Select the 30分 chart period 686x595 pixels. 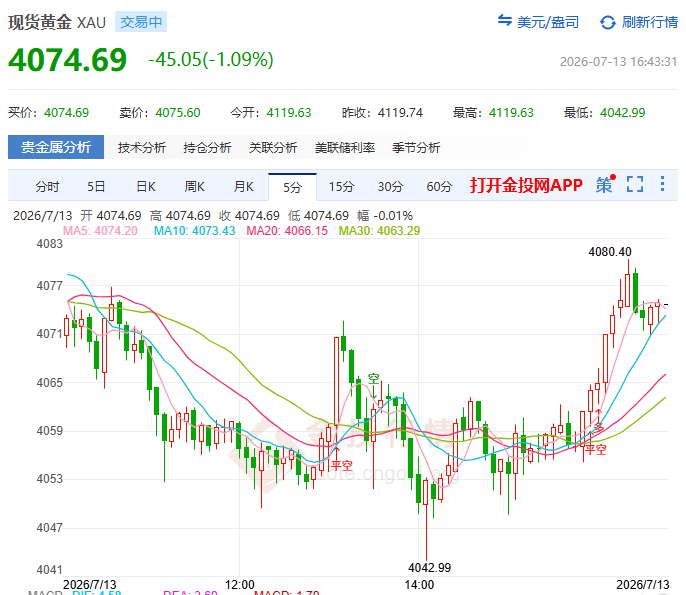tap(390, 187)
